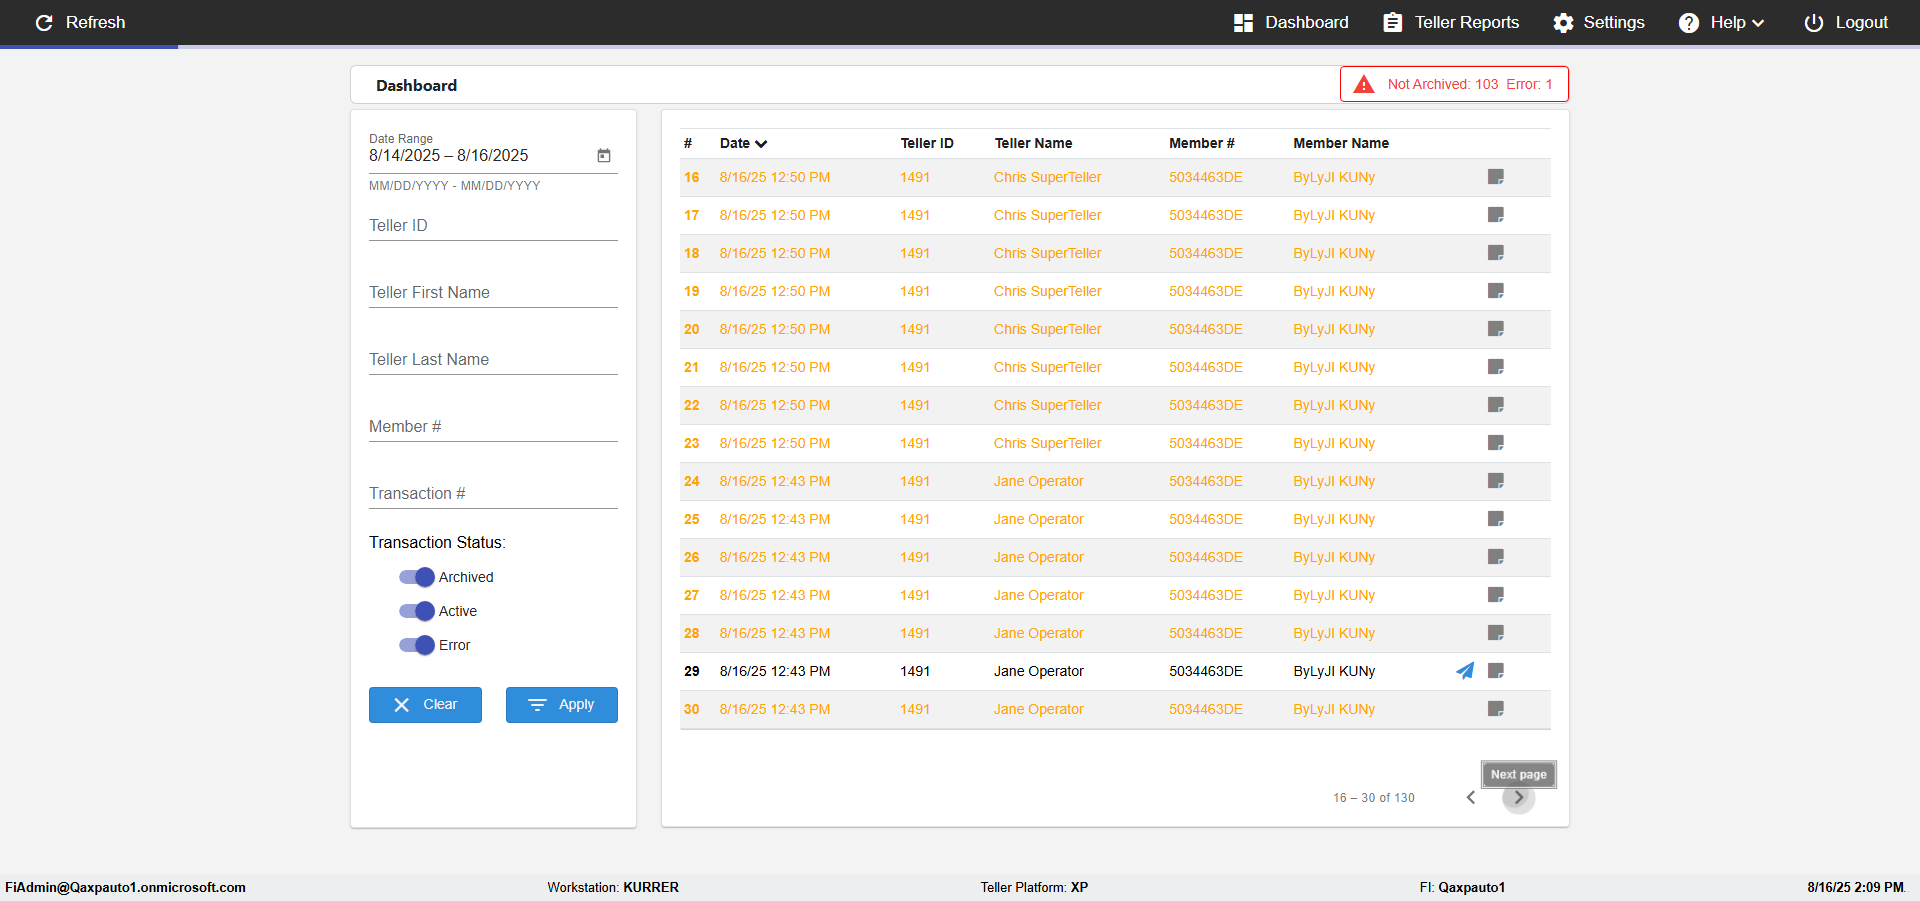Image resolution: width=1920 pixels, height=901 pixels.
Task: Sort the table by Date column
Action: pyautogui.click(x=743, y=143)
